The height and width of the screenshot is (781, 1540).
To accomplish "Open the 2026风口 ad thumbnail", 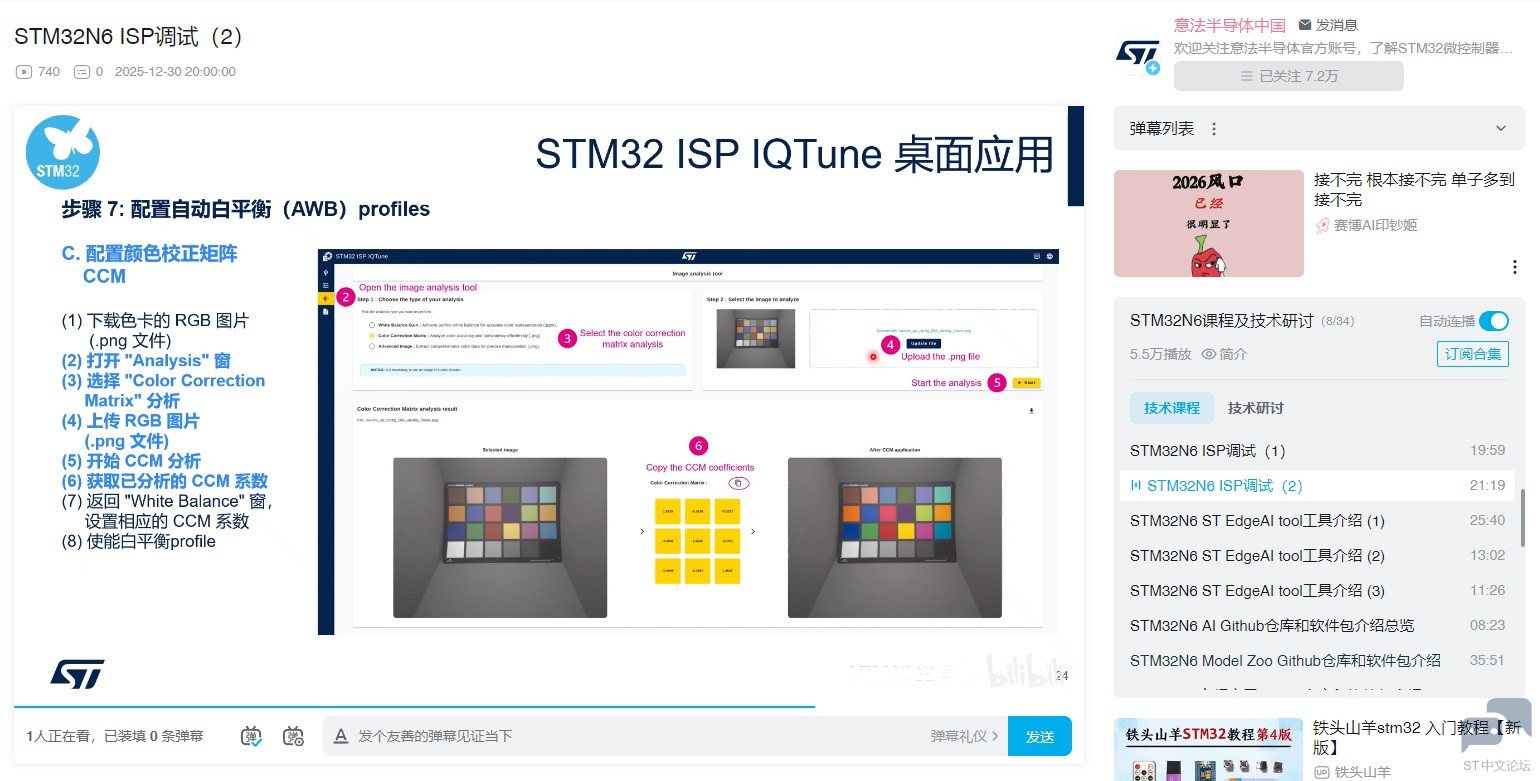I will 1209,223.
